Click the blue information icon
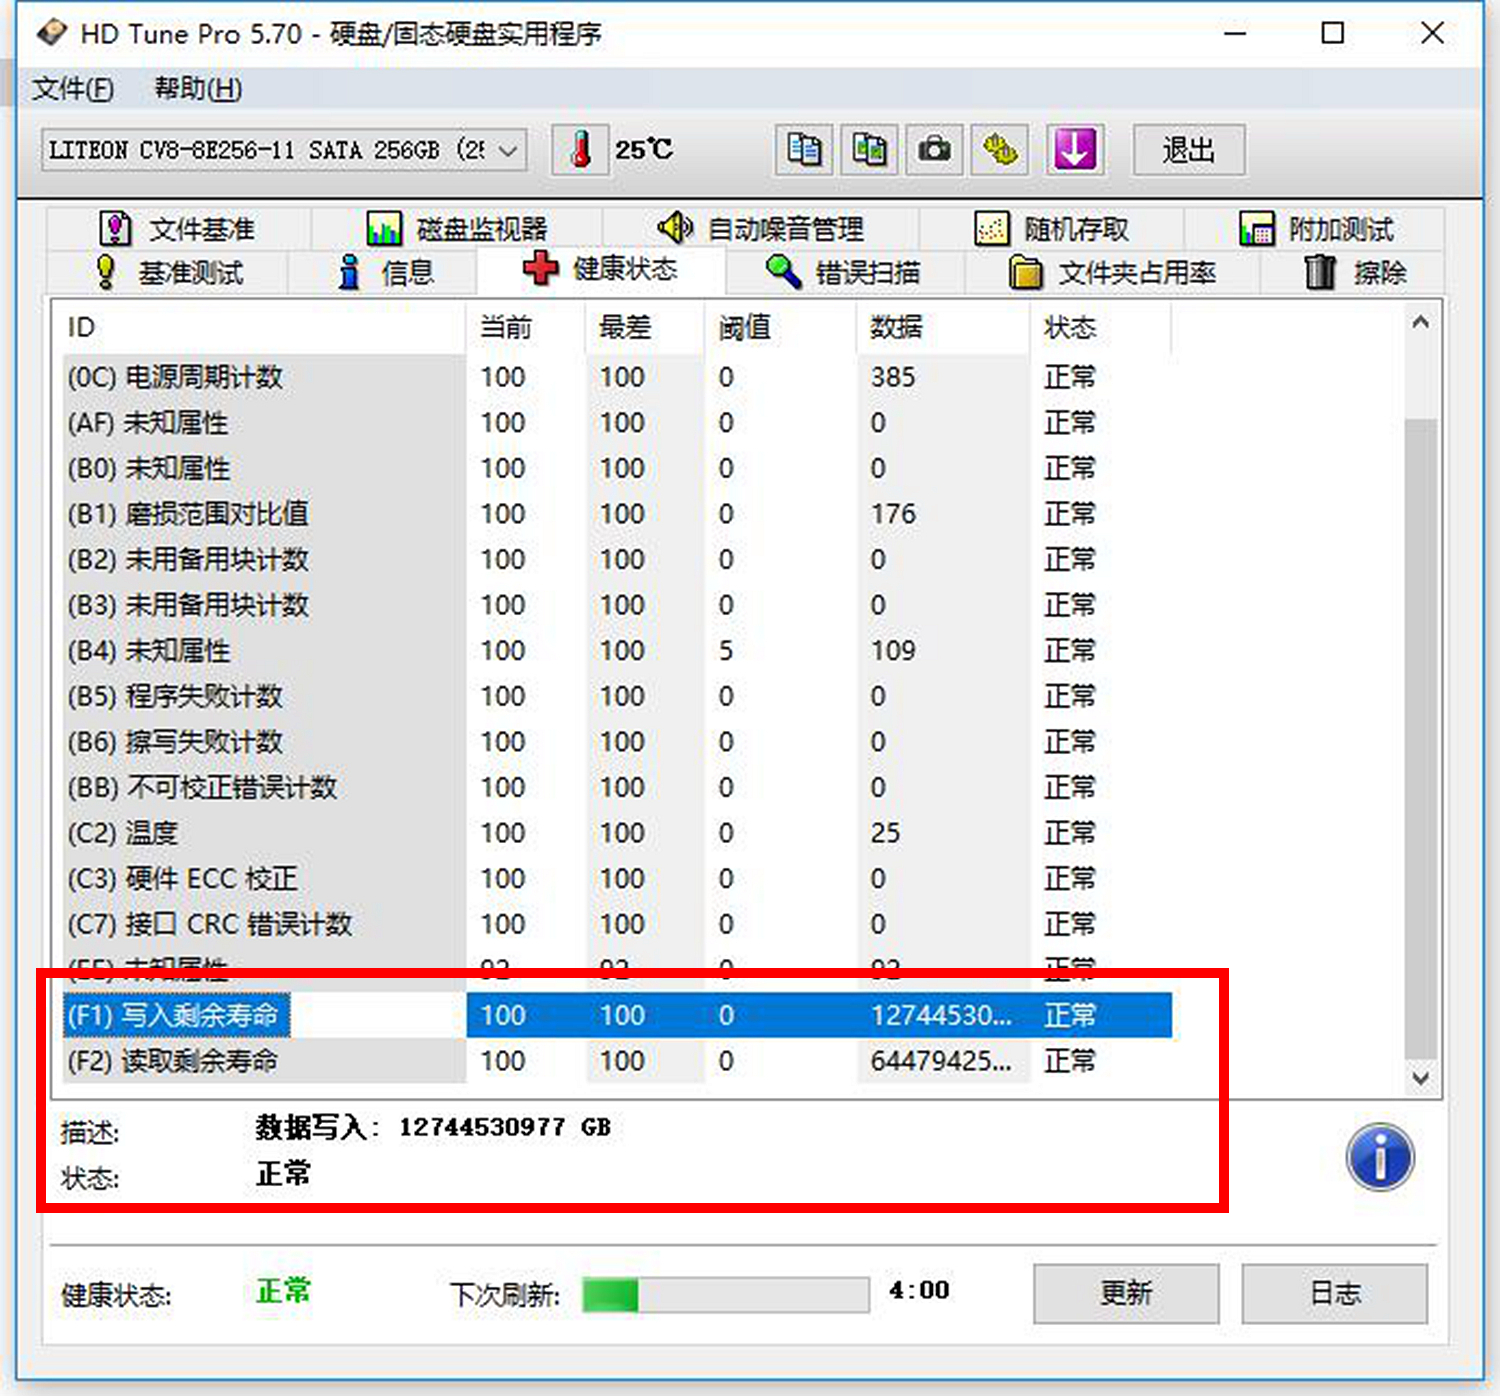 coord(1380,1158)
